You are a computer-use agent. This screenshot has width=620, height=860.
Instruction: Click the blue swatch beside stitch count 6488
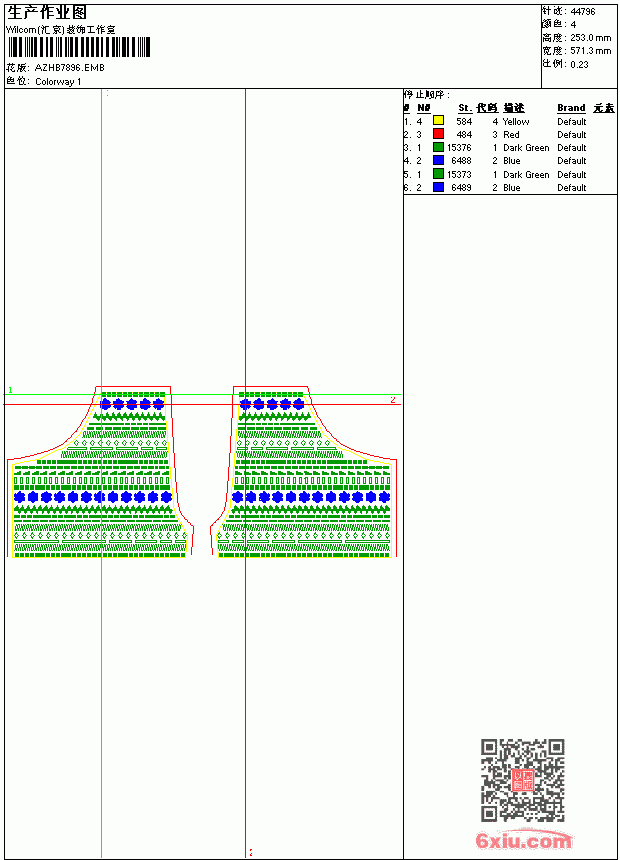pyautogui.click(x=438, y=160)
